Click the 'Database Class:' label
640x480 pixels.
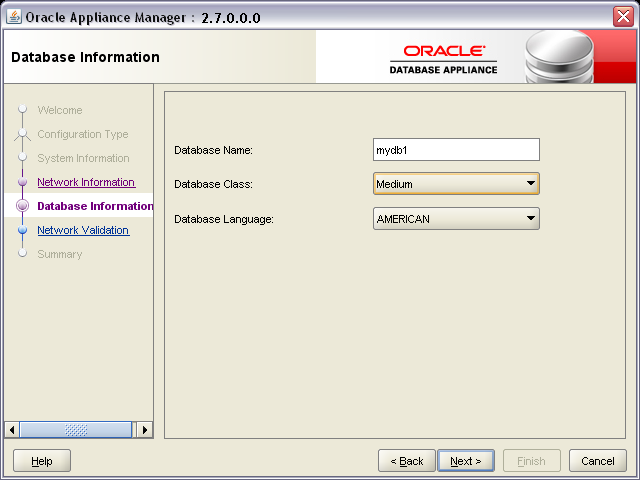click(213, 184)
